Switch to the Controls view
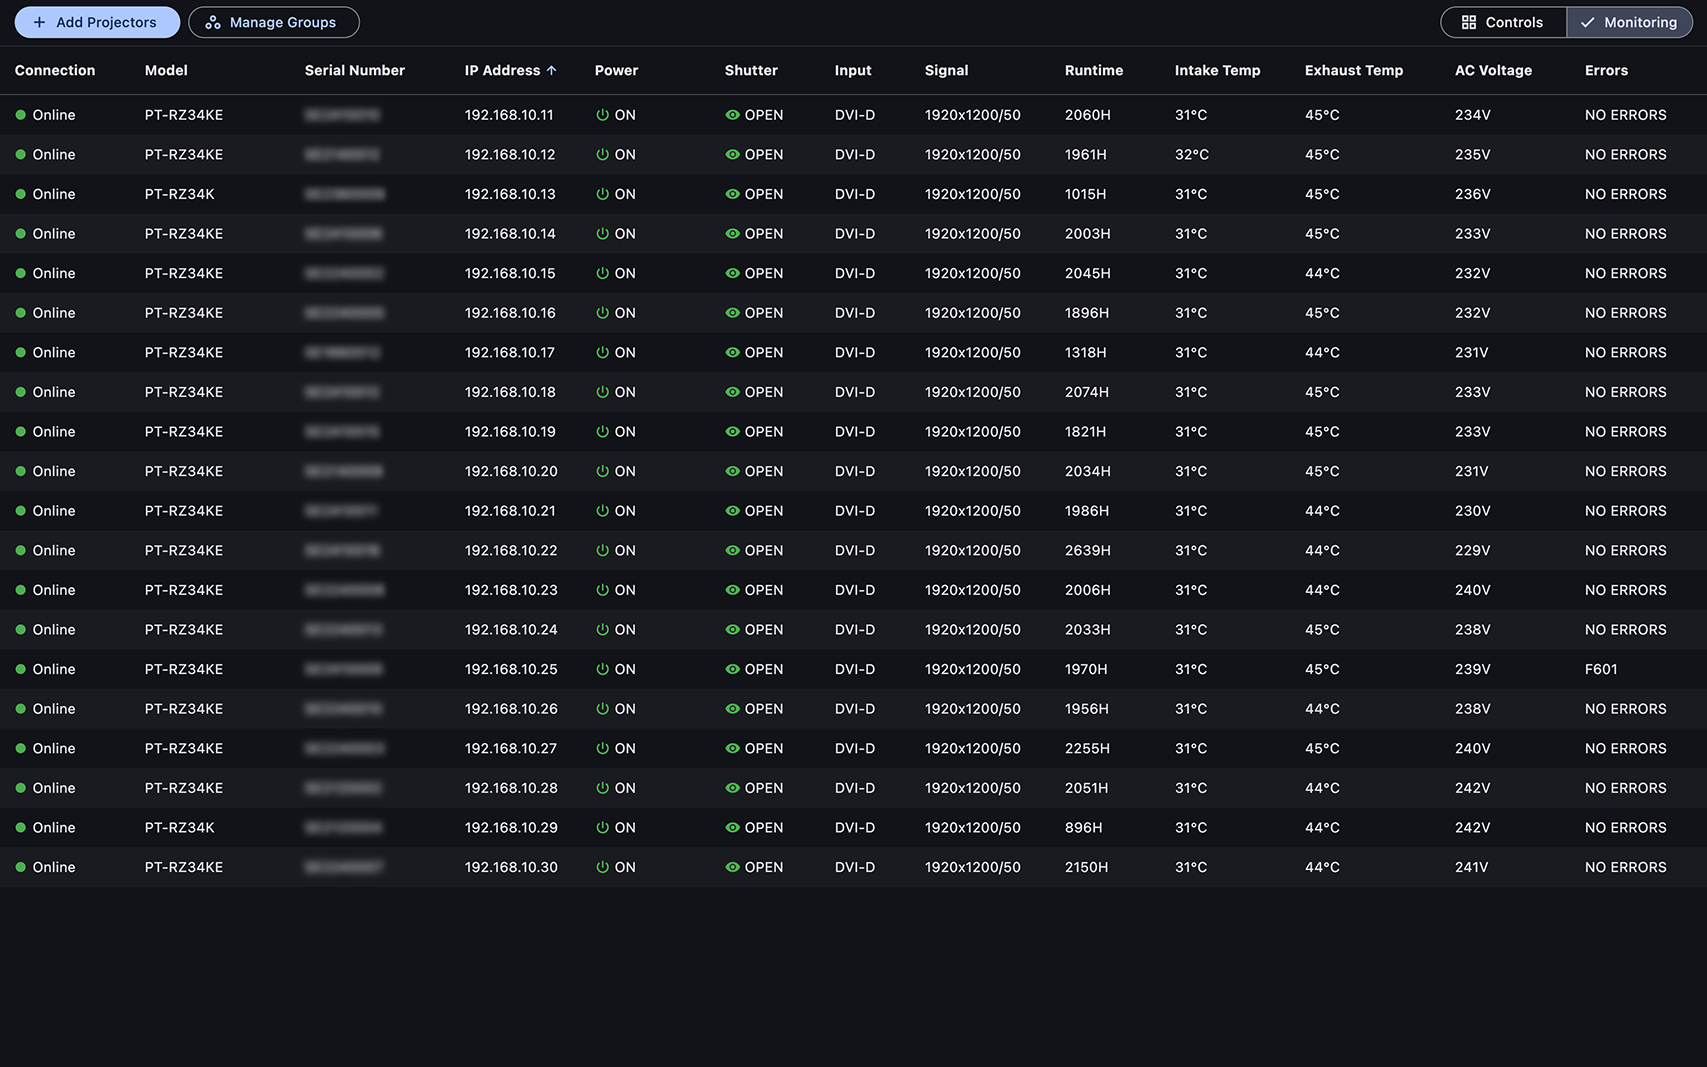This screenshot has height=1067, width=1707. click(x=1503, y=22)
